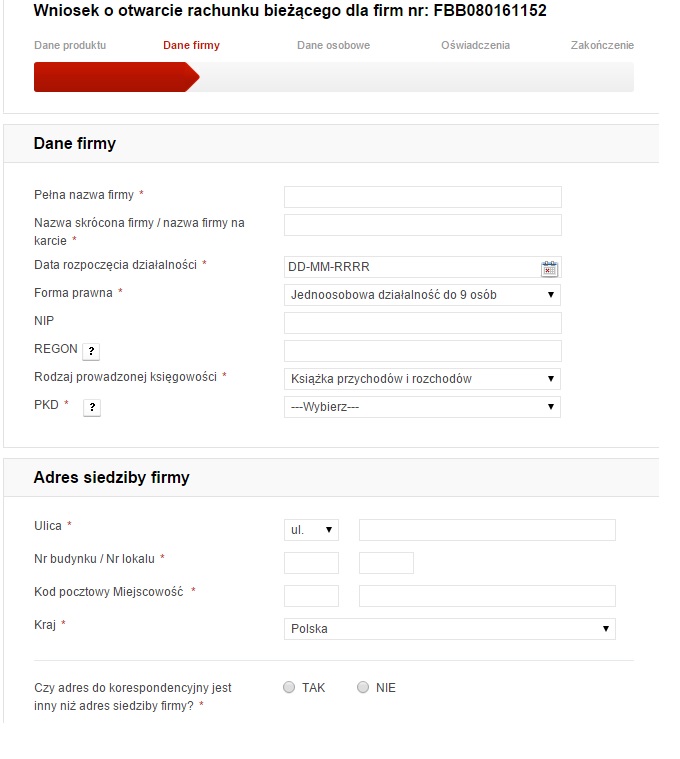Expand the PKD Wybierz dropdown

(422, 407)
